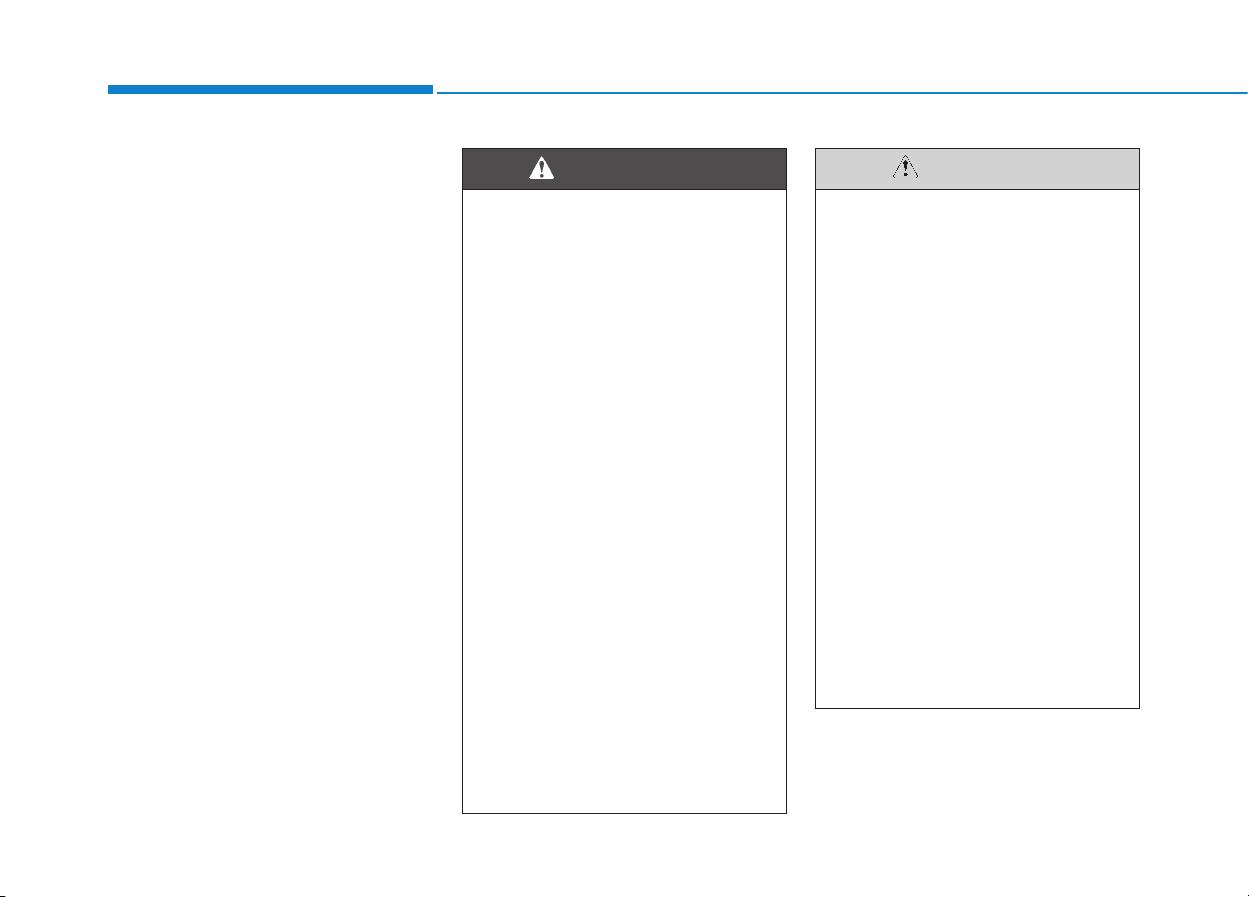Select the light gray caution header bar
This screenshot has width=1249, height=897.
point(977,169)
